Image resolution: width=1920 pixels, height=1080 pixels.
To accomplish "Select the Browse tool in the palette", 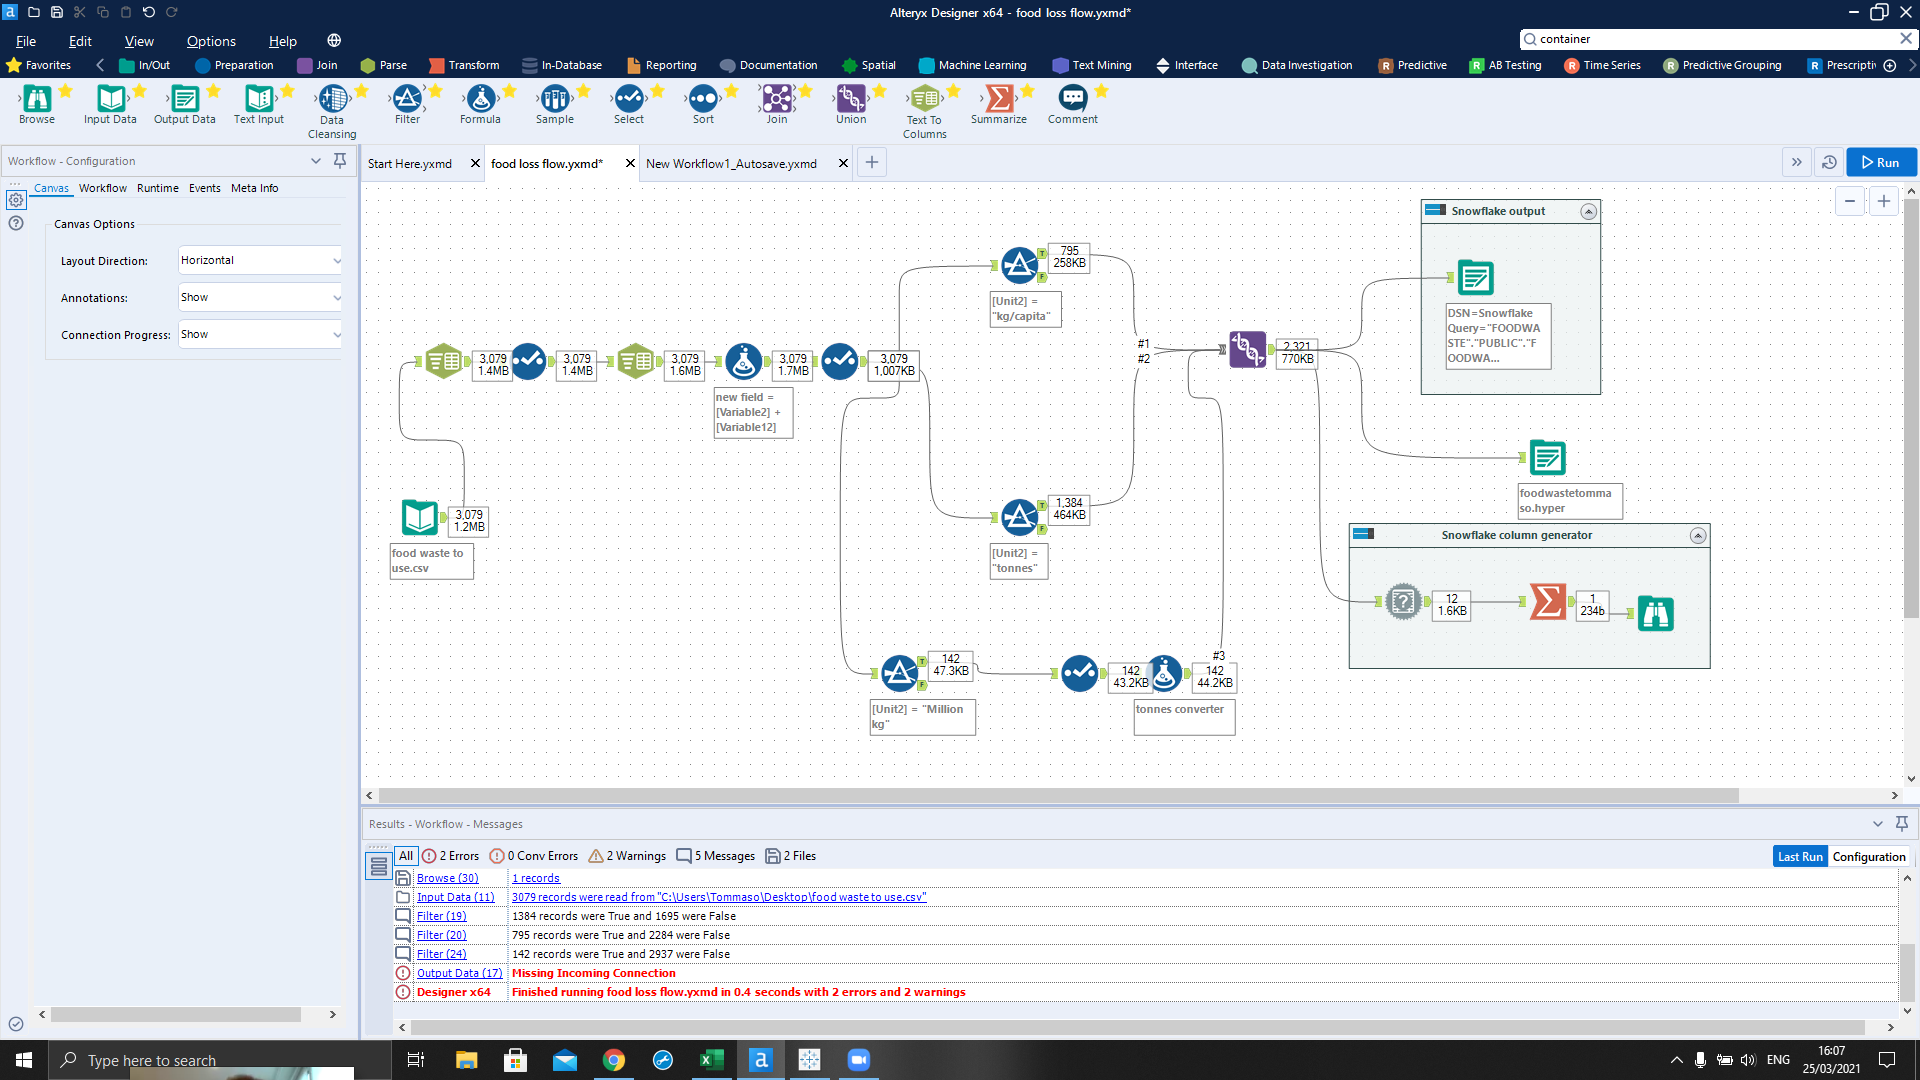I will click(37, 104).
